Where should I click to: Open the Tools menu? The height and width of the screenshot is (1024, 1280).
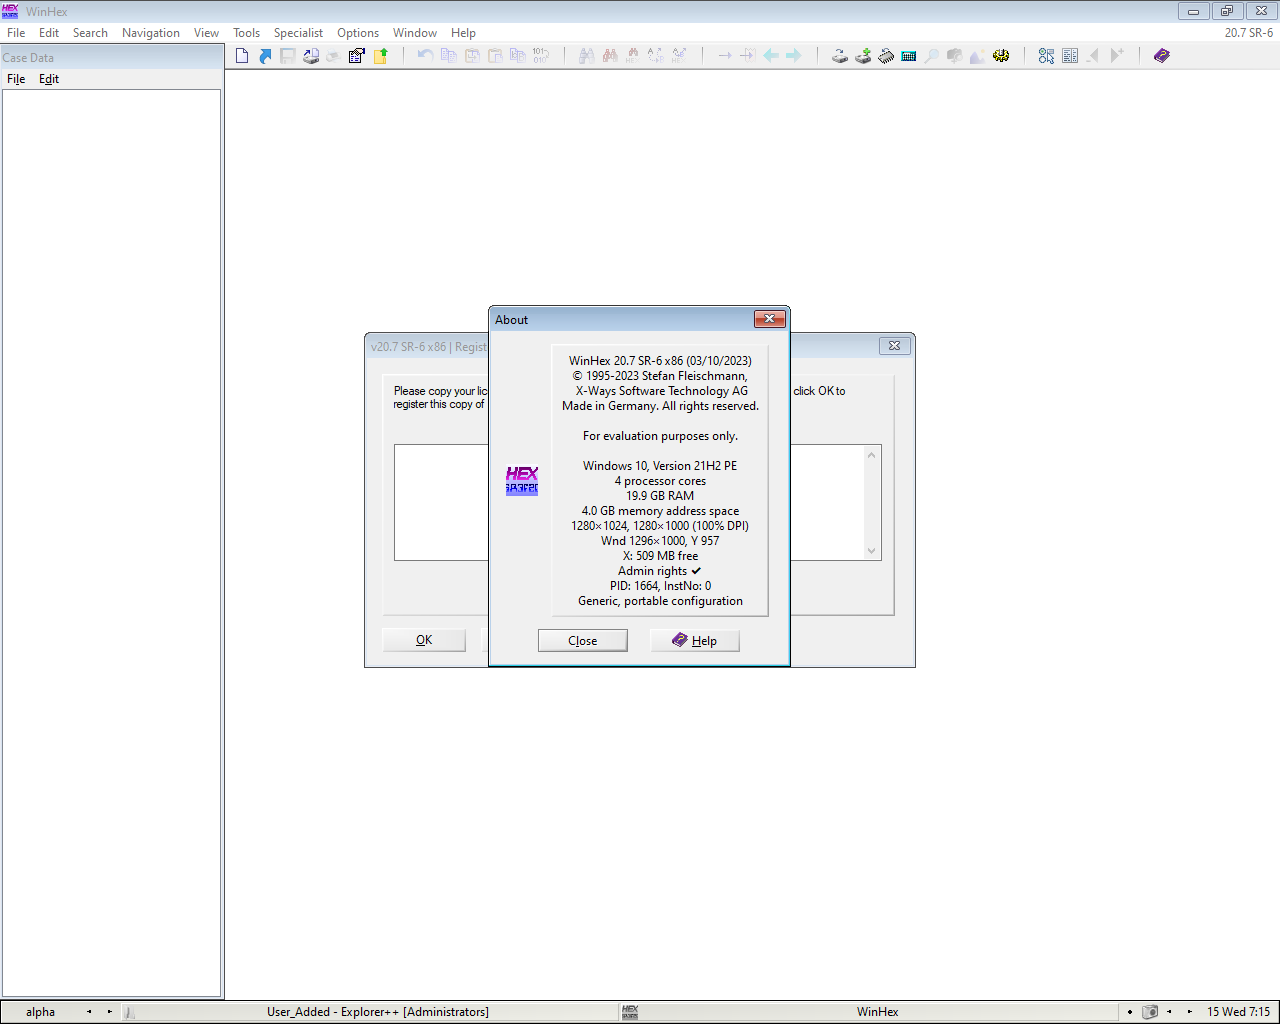tap(246, 33)
